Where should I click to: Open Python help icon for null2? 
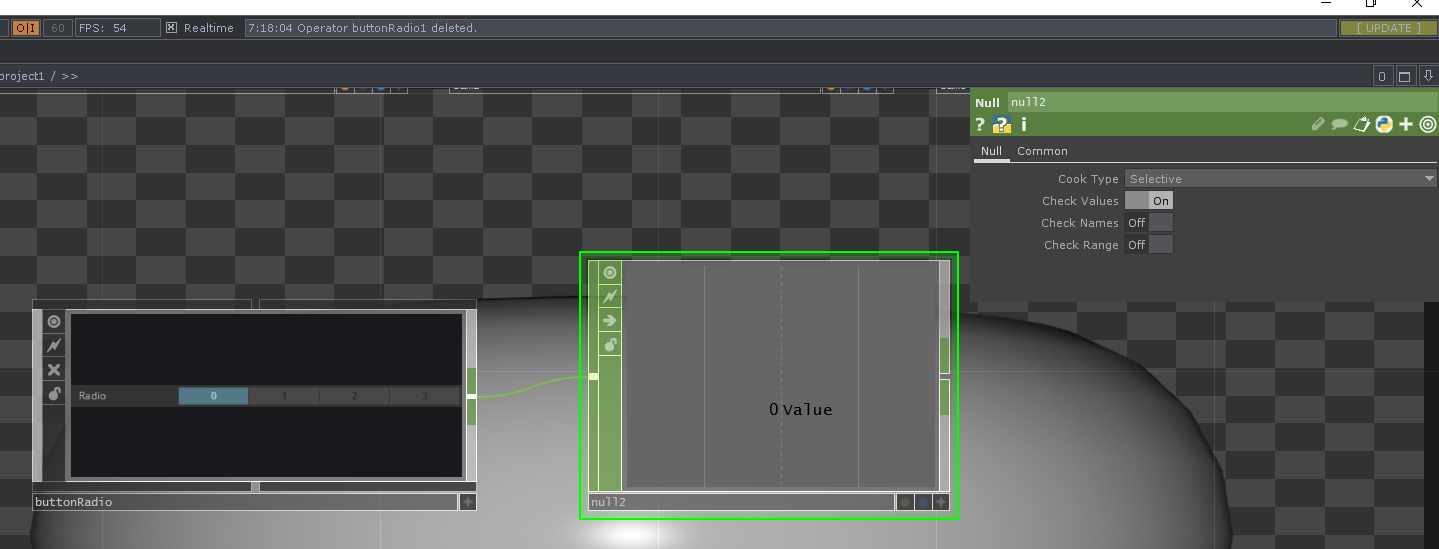[1002, 125]
